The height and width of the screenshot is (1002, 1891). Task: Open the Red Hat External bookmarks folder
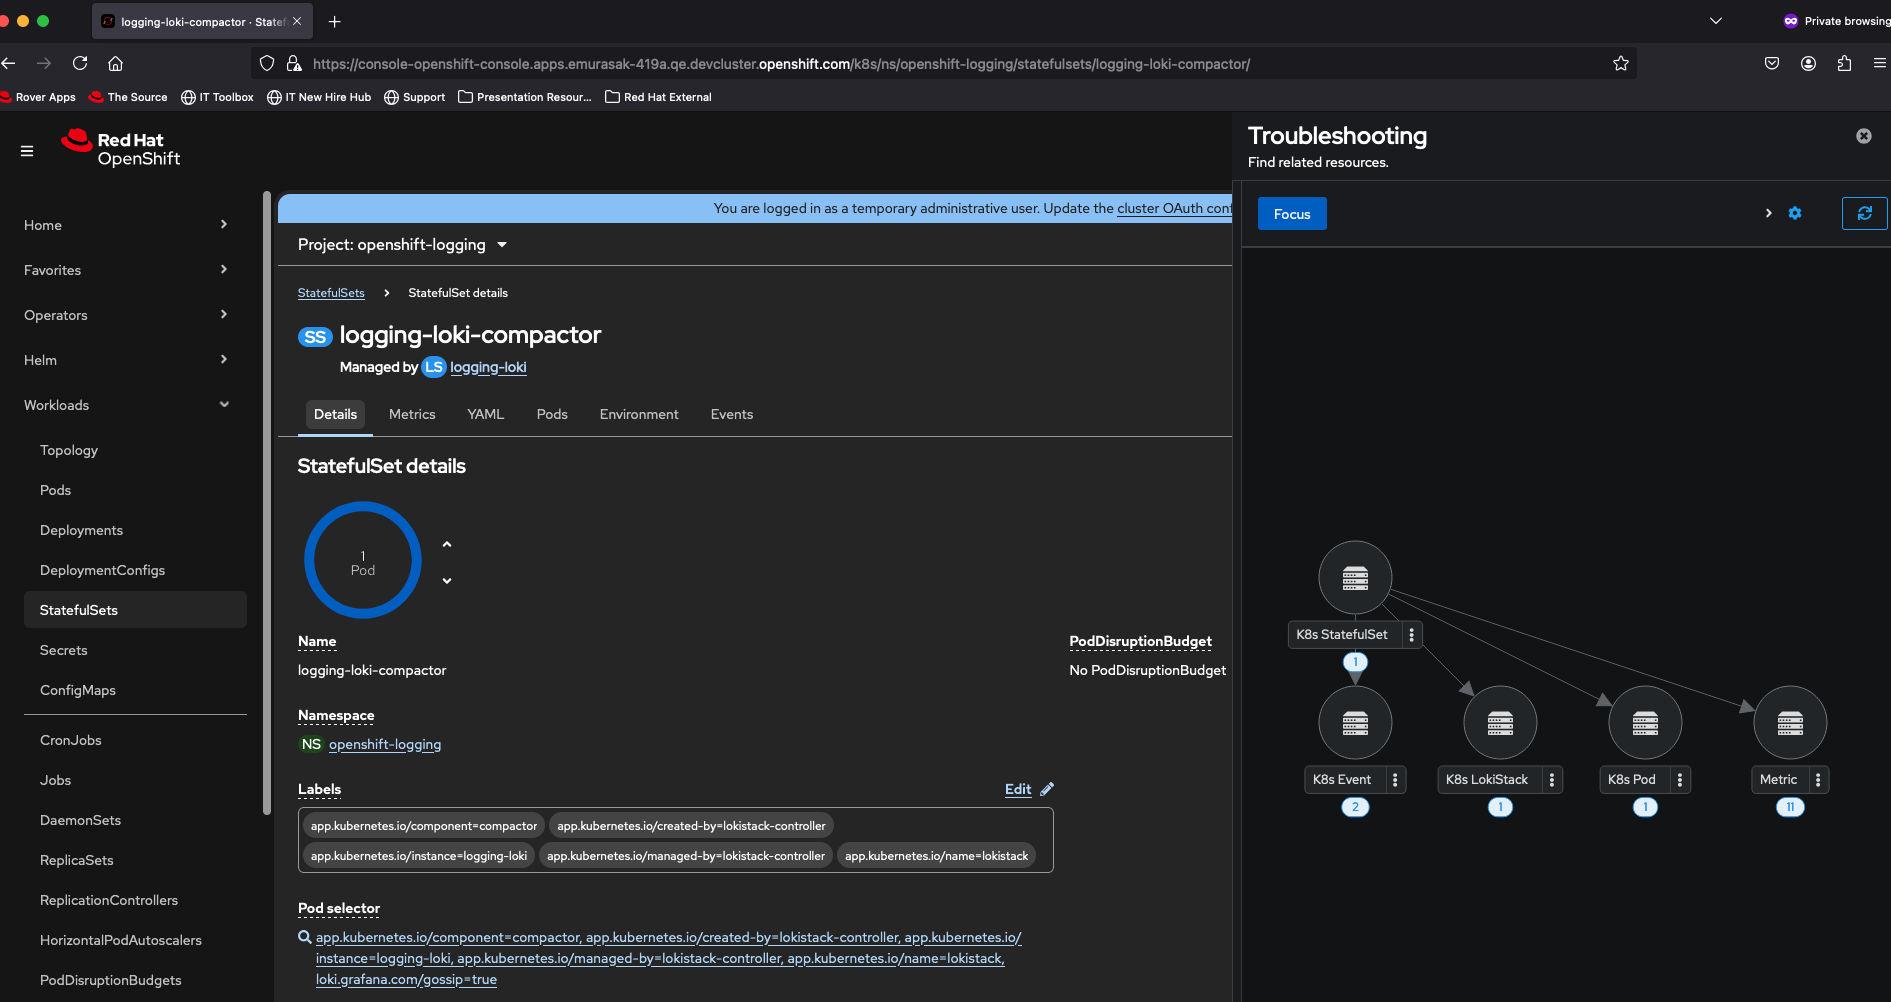coord(658,97)
